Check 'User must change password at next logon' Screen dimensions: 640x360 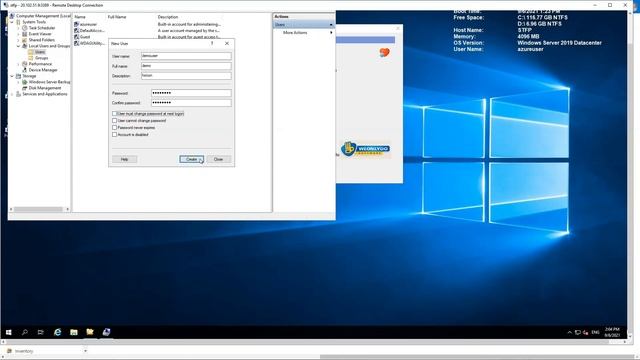115,113
